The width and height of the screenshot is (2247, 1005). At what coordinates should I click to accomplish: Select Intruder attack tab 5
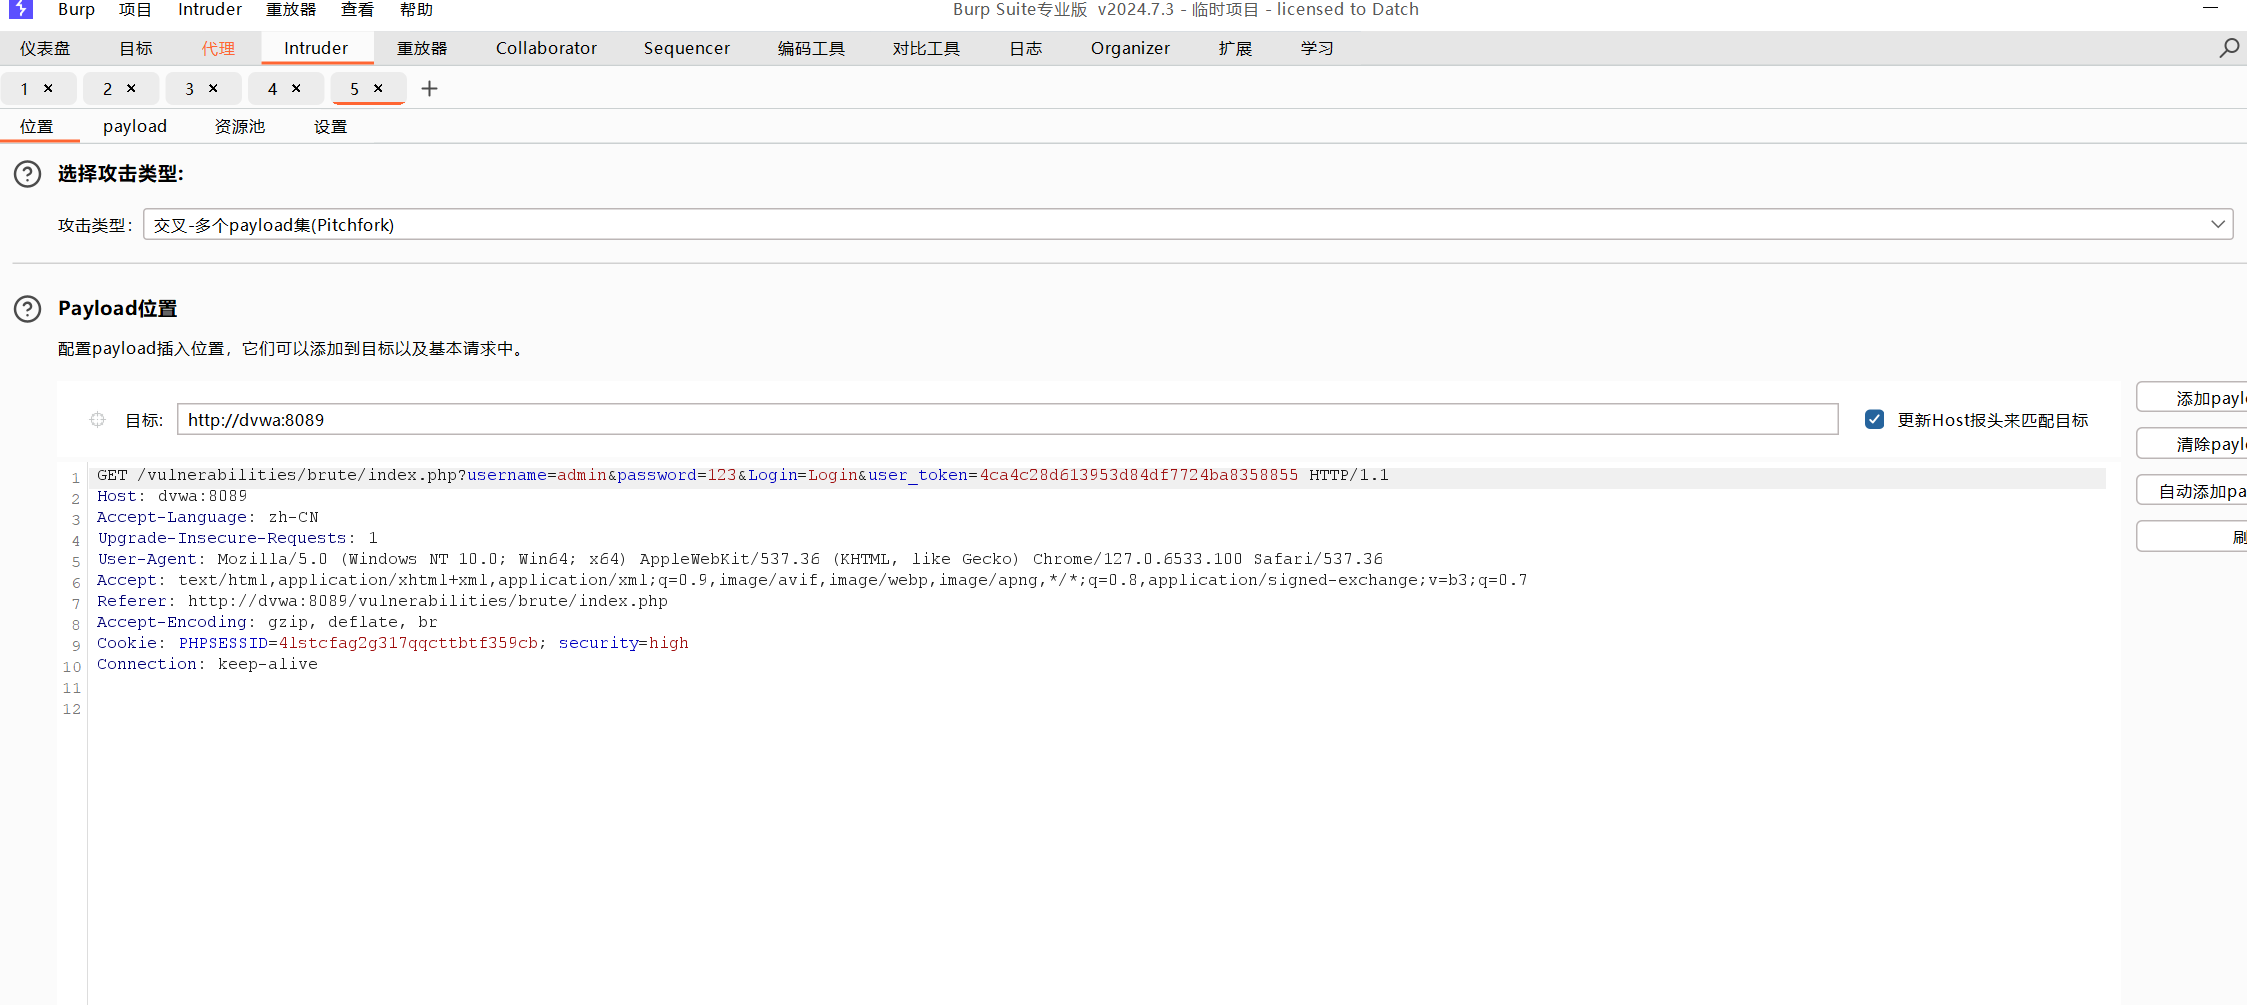[354, 89]
